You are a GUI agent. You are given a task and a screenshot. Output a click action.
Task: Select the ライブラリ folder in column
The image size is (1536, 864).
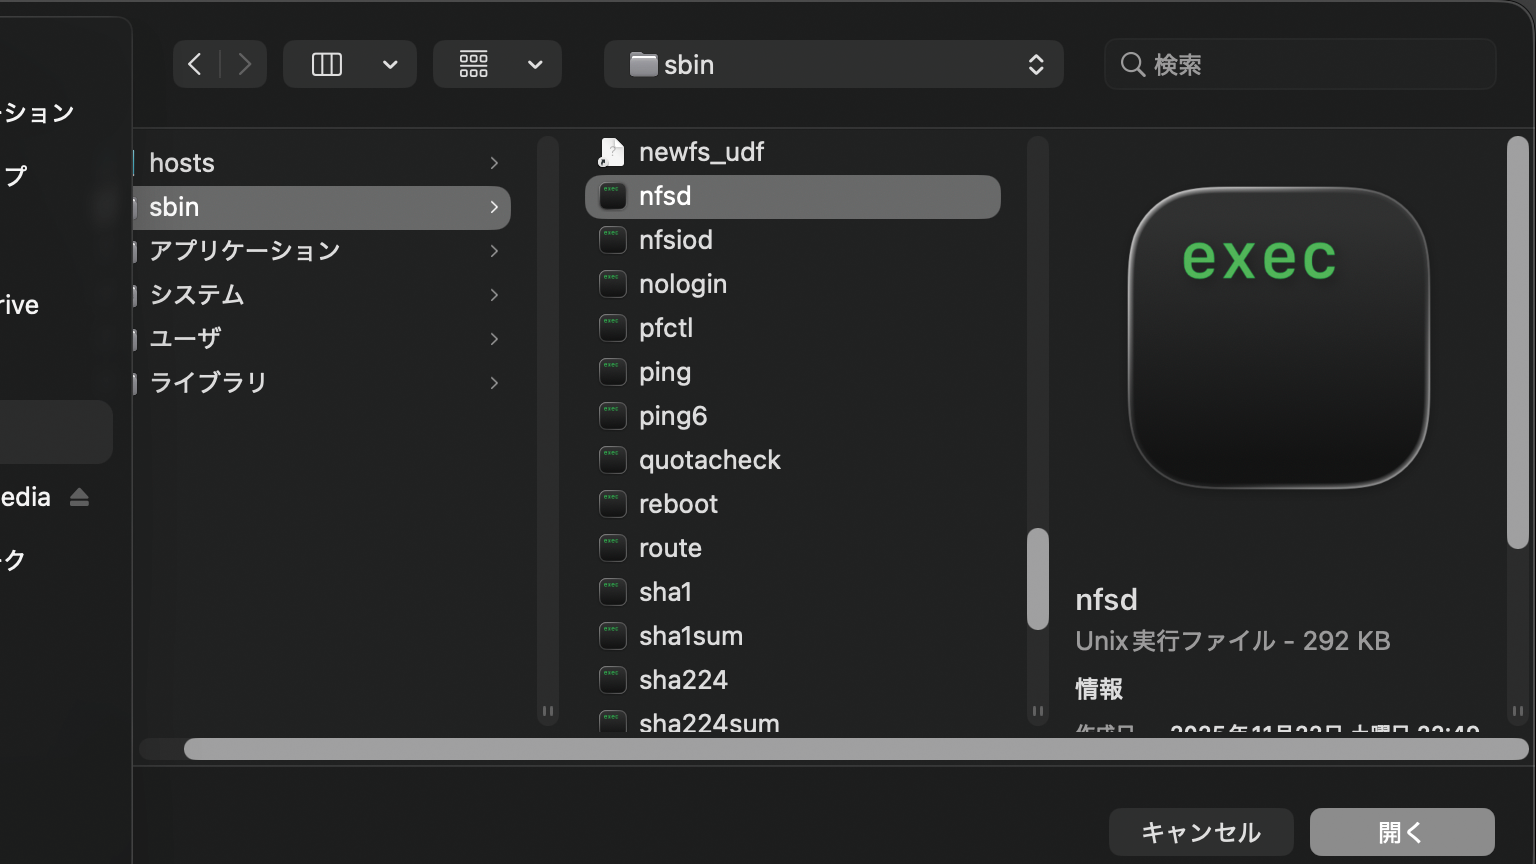pos(208,383)
